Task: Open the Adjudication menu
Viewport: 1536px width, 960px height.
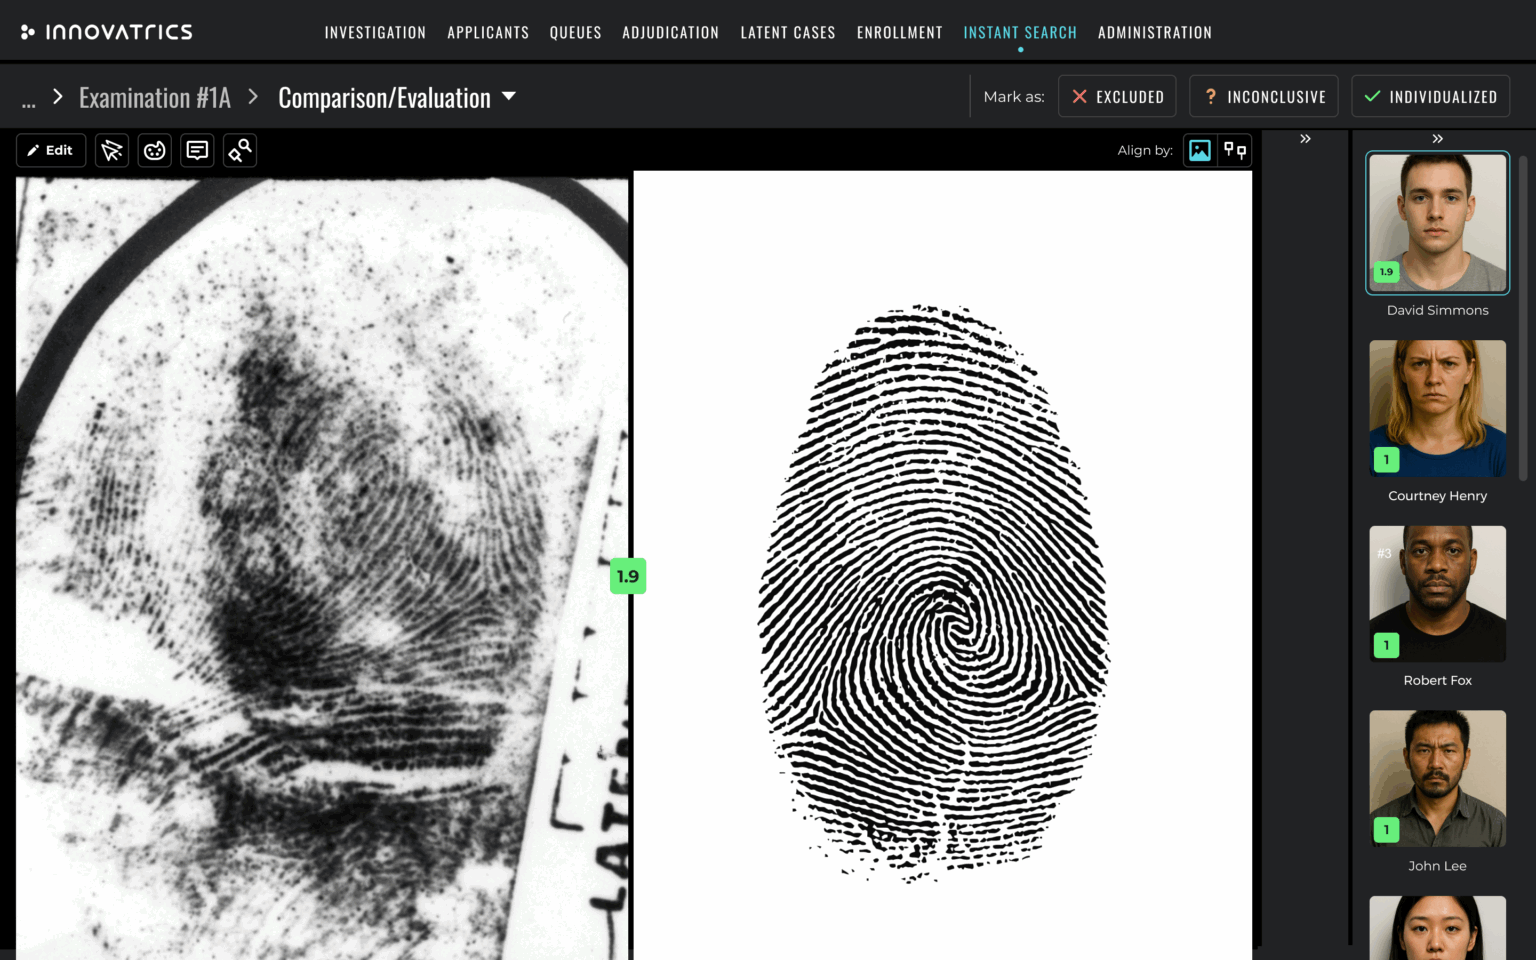Action: pos(670,32)
